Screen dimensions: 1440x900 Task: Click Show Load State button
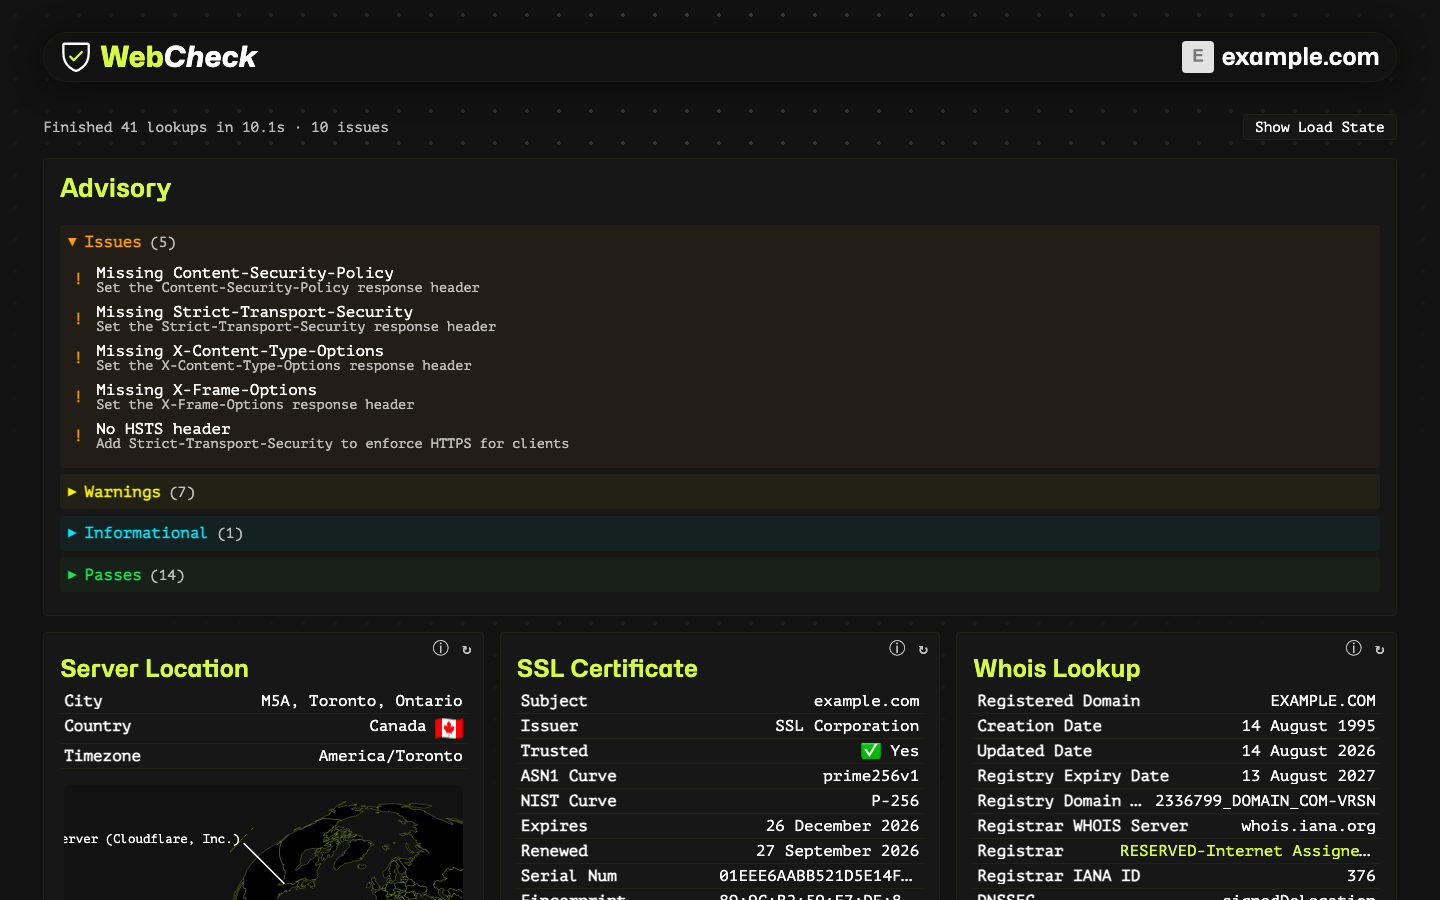[x=1319, y=127]
